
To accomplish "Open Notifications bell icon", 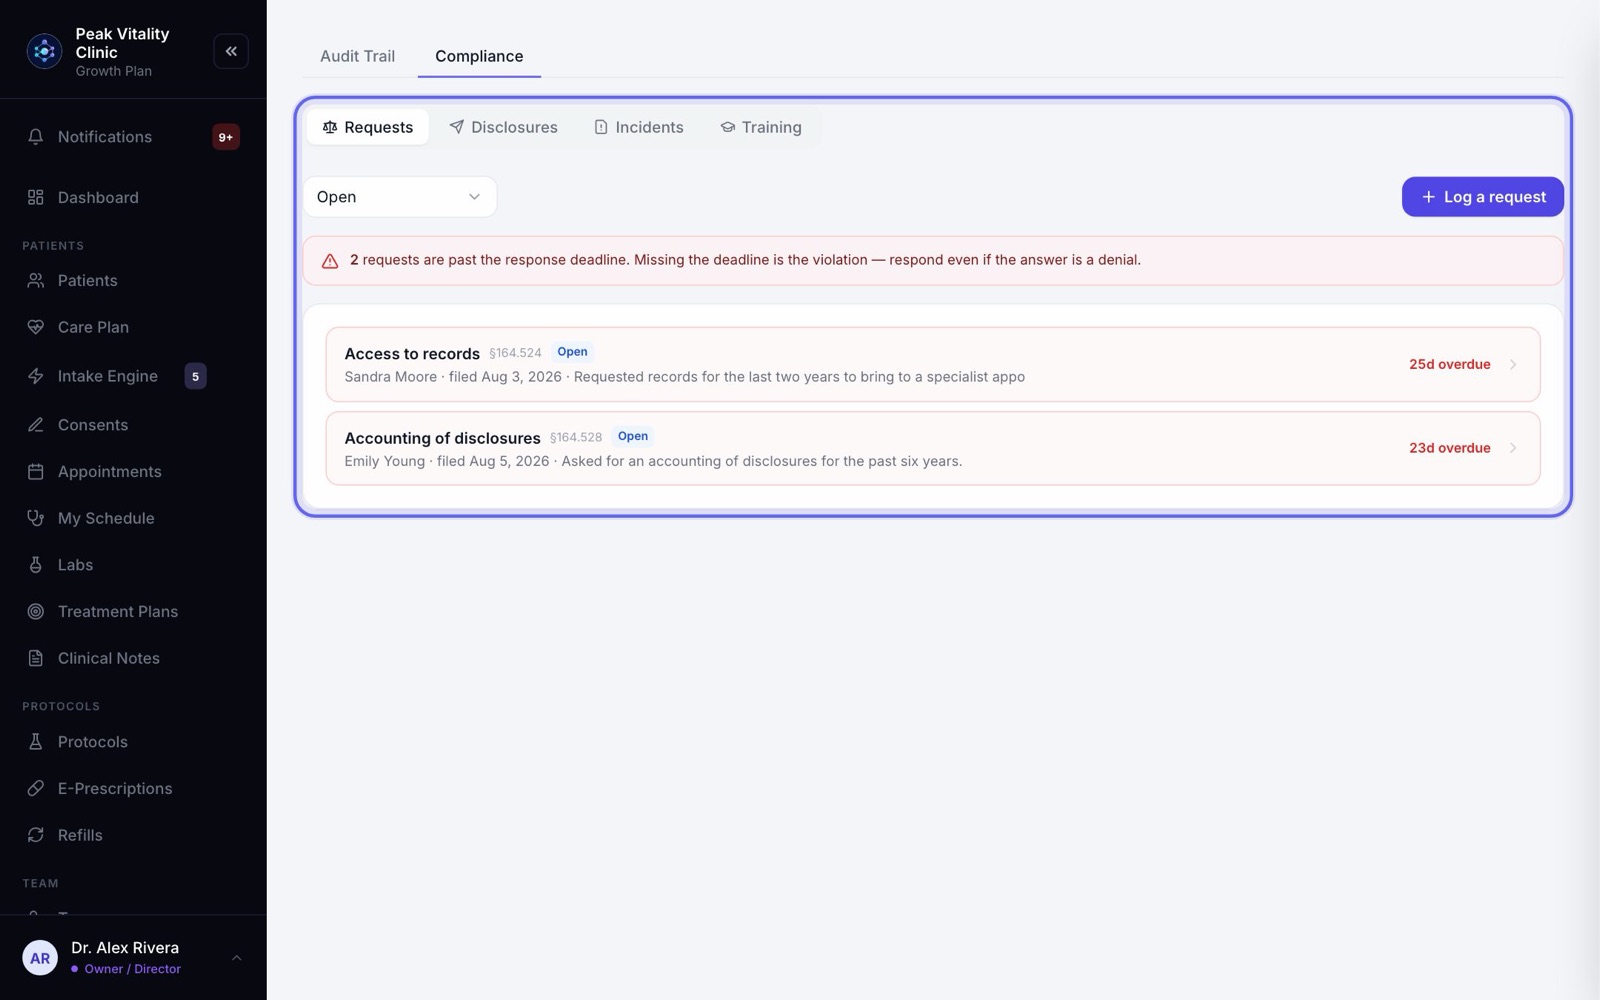I will coord(36,137).
